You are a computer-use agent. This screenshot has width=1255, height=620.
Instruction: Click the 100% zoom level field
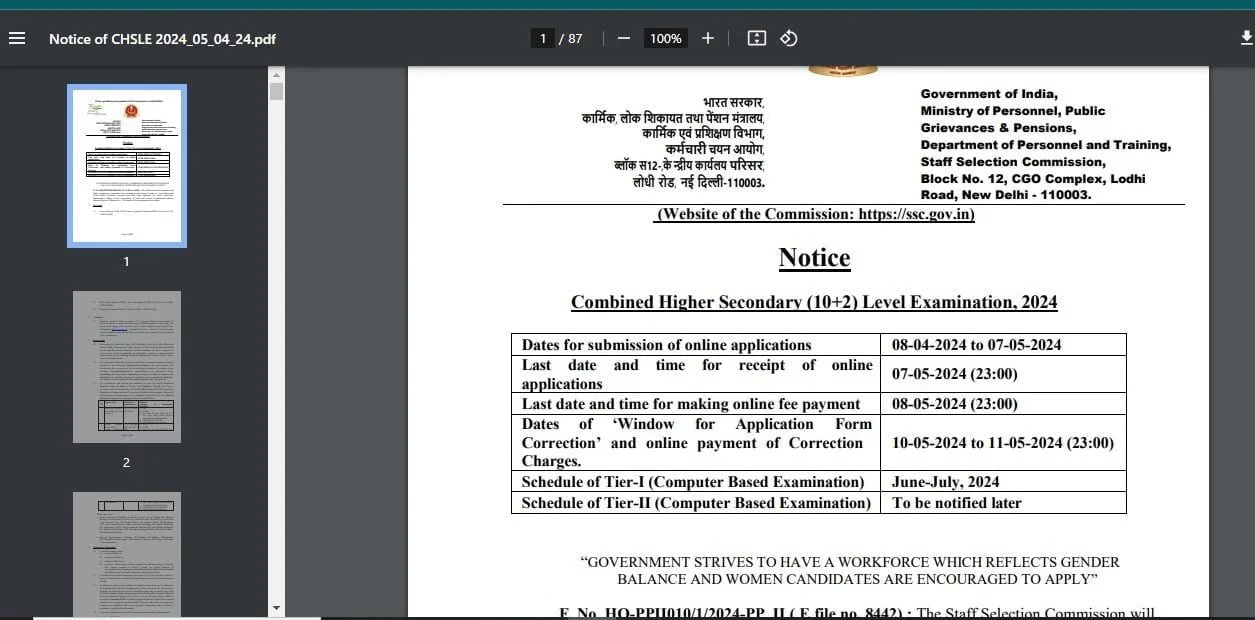pos(665,38)
